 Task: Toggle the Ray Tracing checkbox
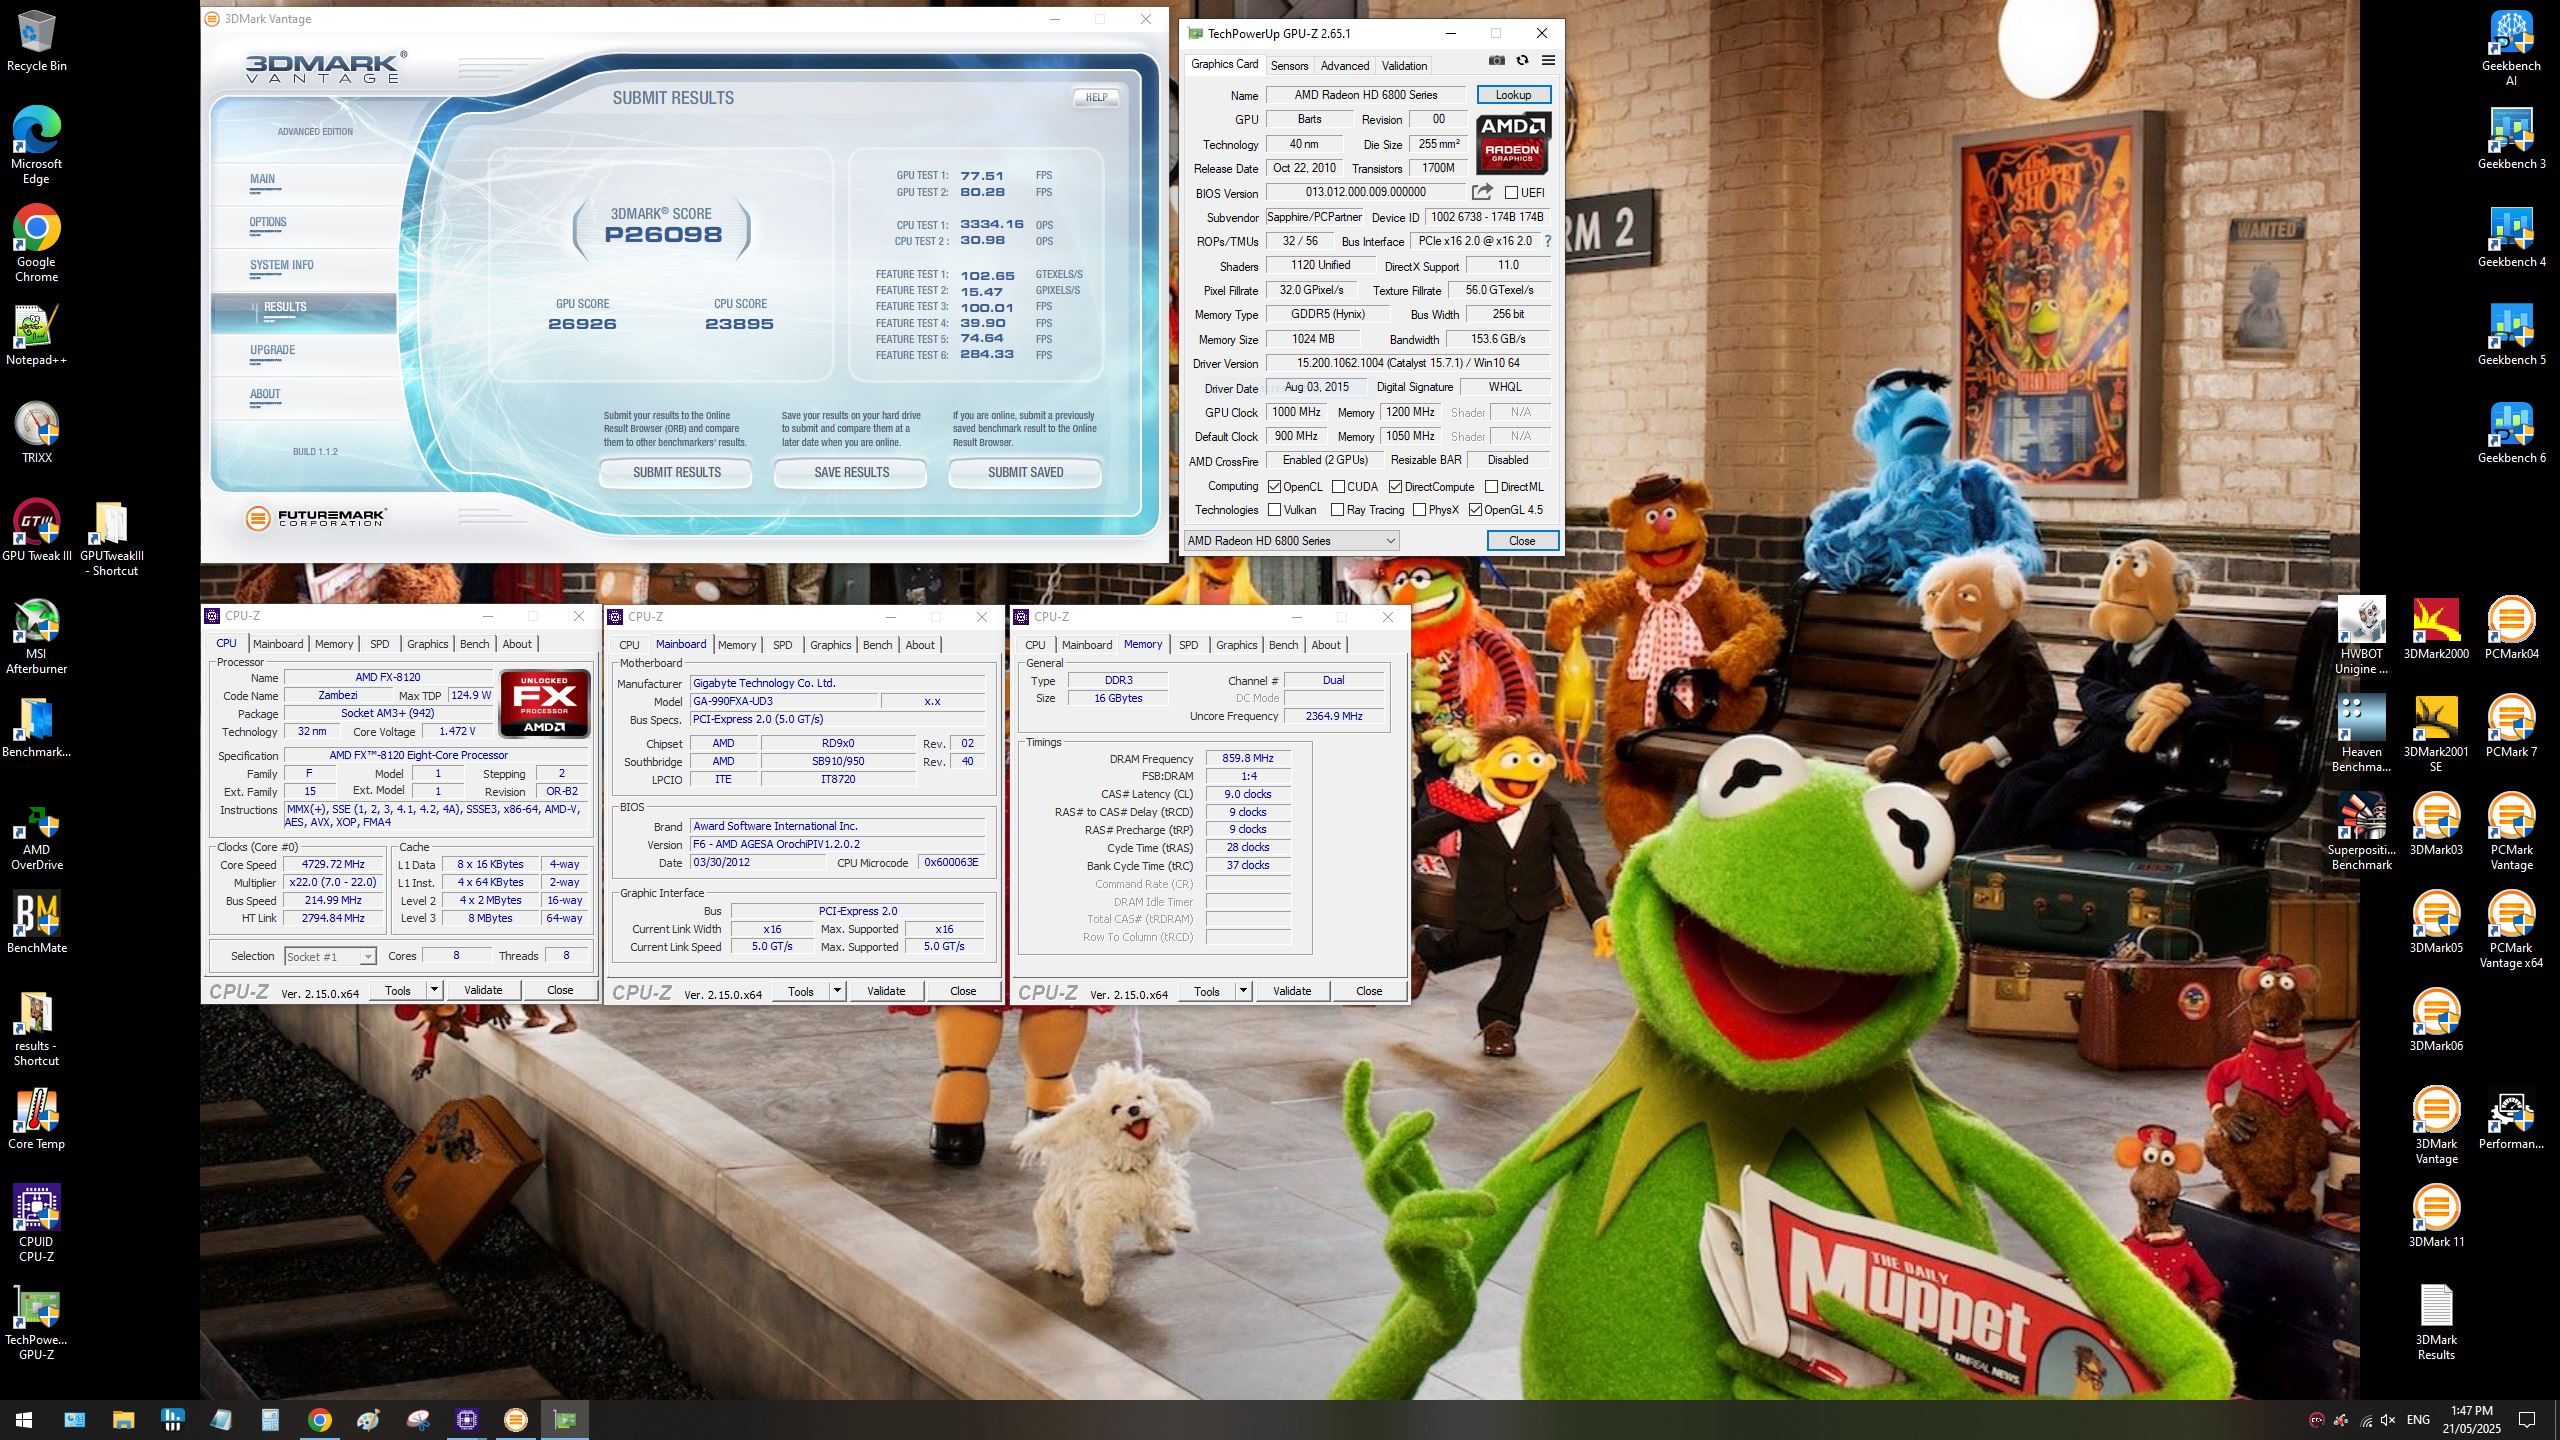pyautogui.click(x=1338, y=510)
